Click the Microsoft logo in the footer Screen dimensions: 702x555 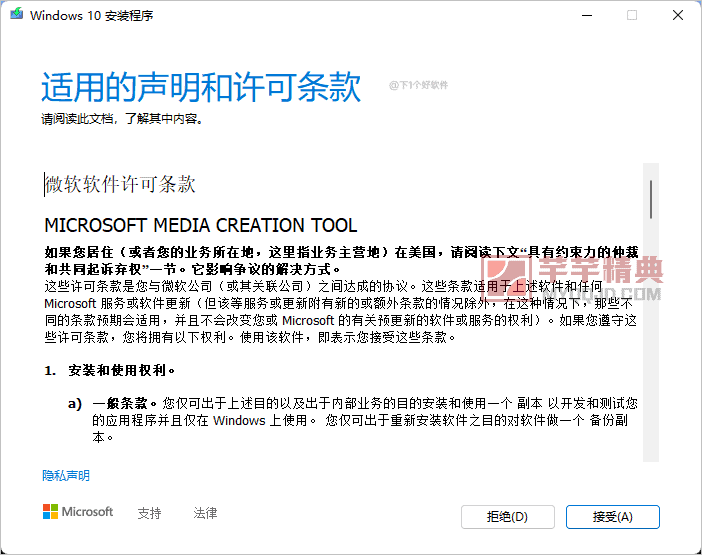[78, 512]
